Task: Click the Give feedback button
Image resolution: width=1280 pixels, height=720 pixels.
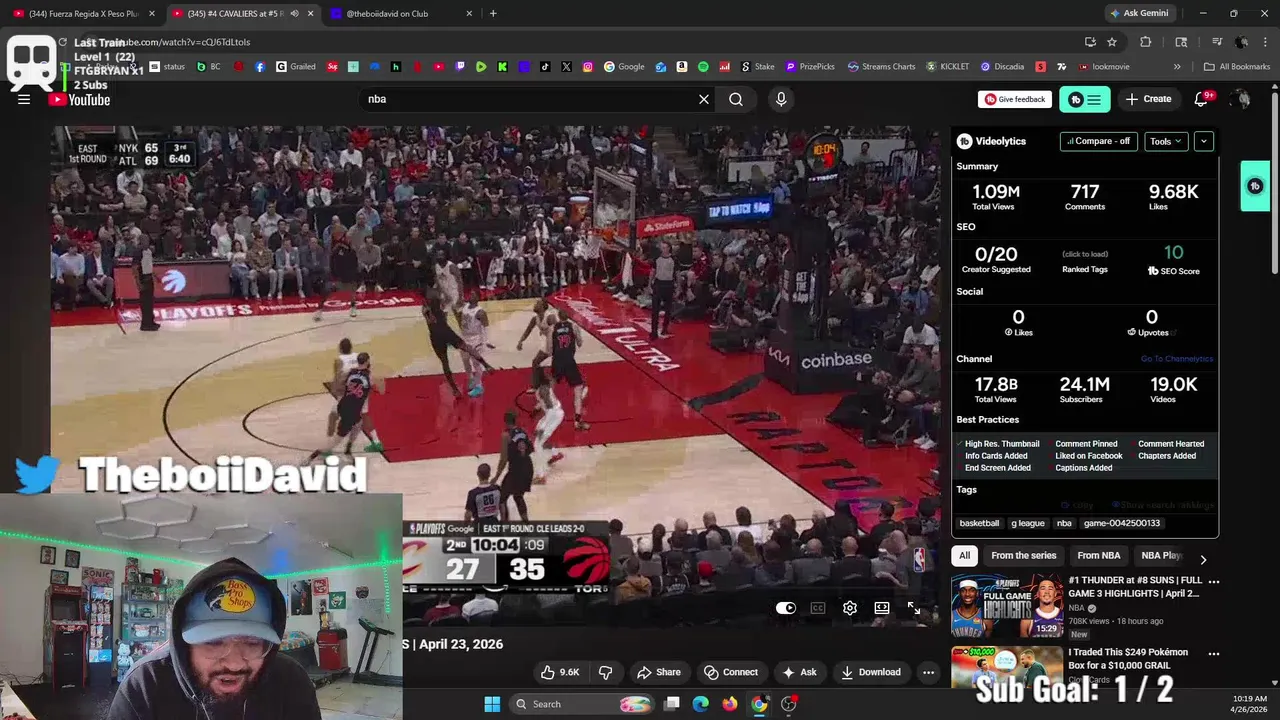Action: [1015, 99]
